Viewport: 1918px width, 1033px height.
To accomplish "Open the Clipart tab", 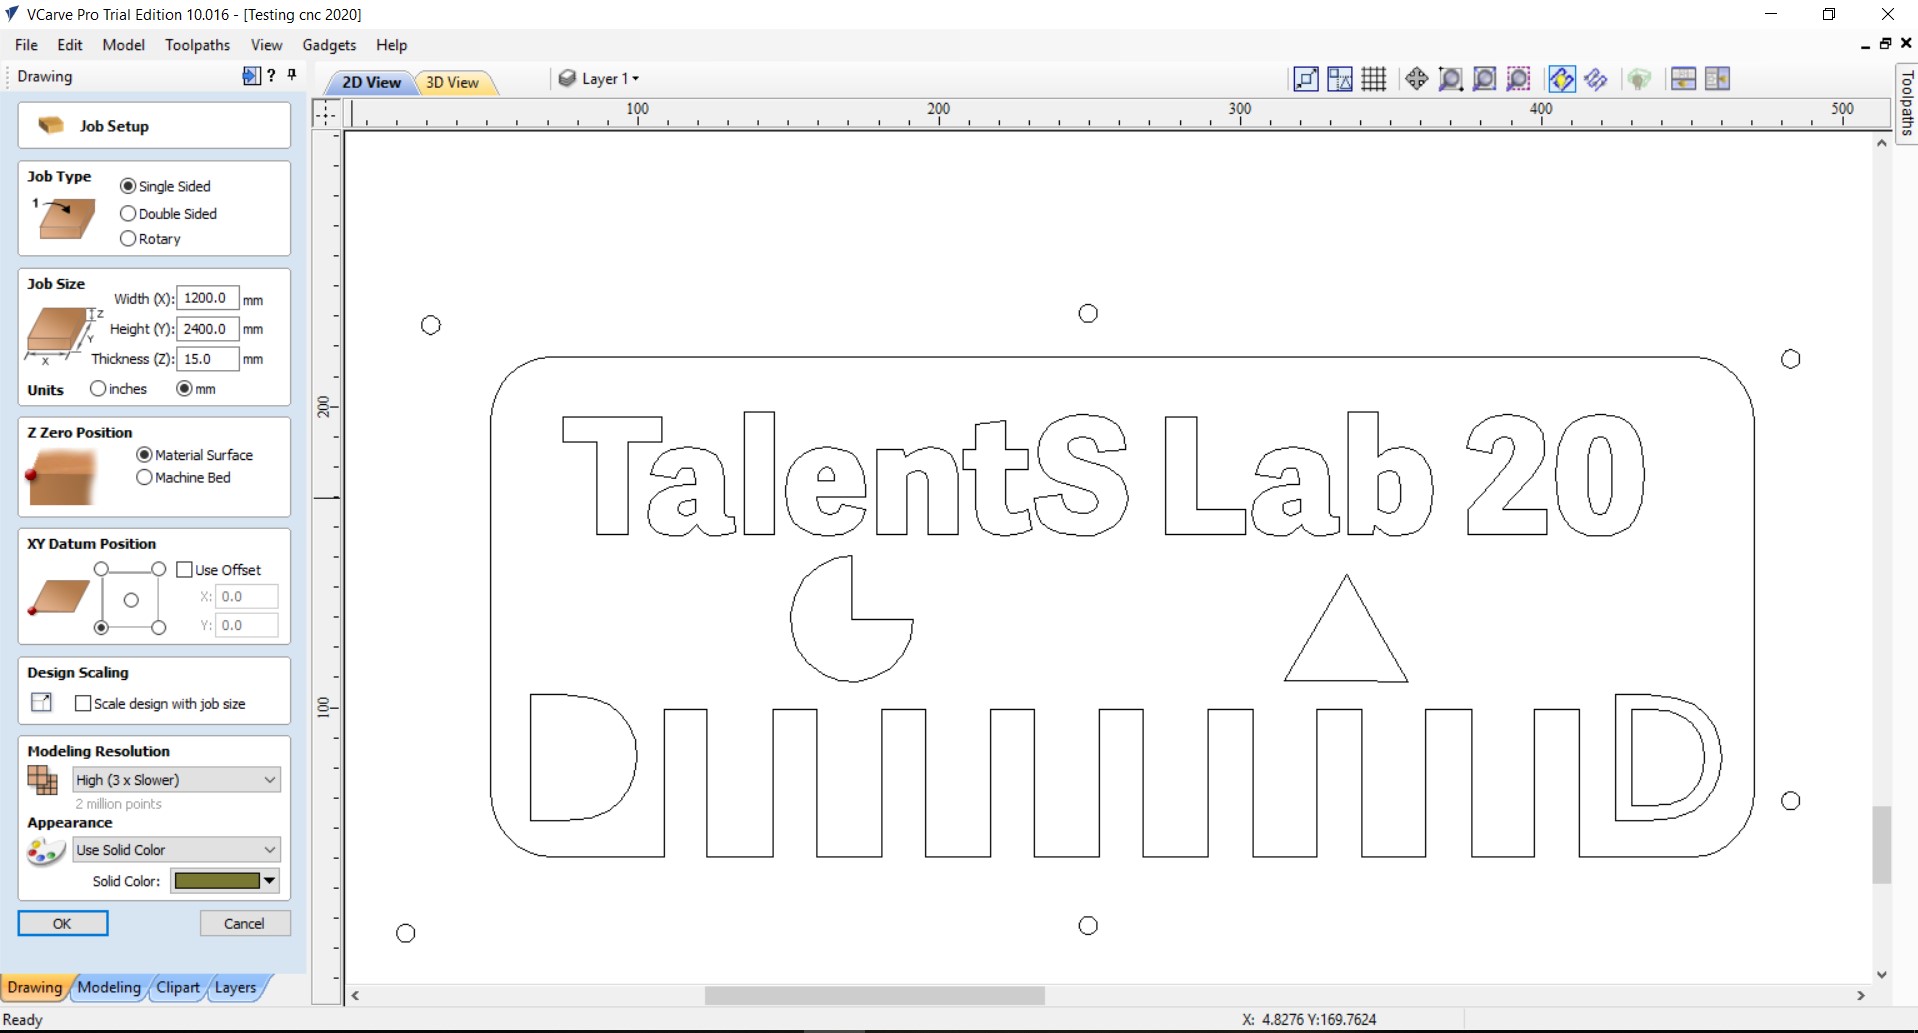I will point(178,987).
